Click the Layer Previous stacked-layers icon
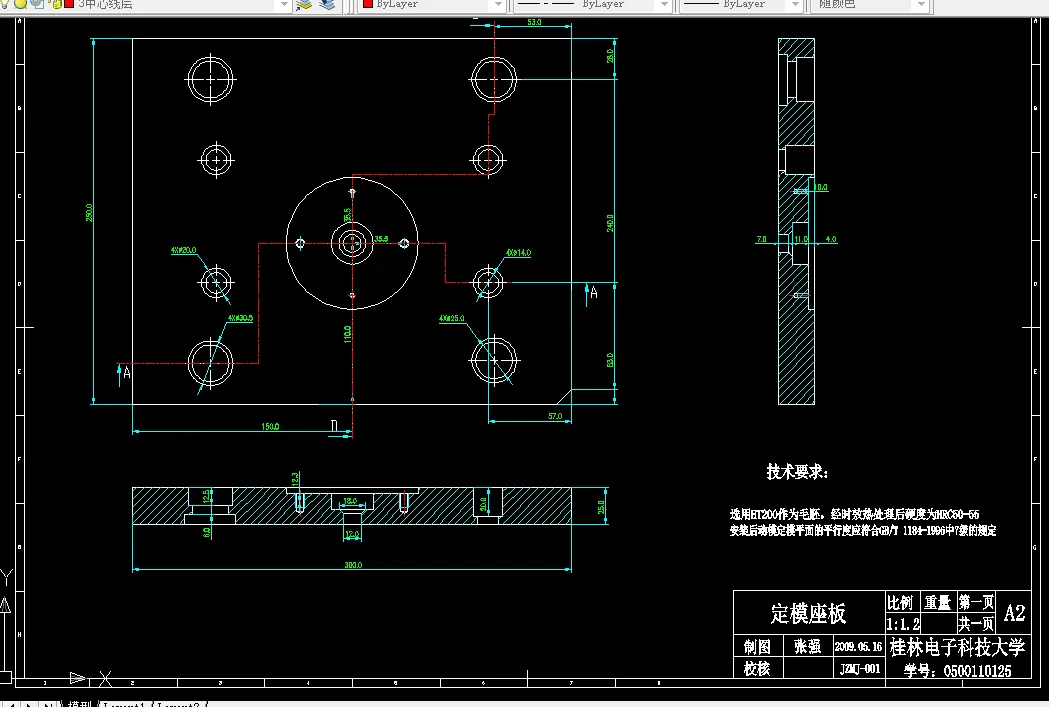The width and height of the screenshot is (1049, 707). (327, 5)
